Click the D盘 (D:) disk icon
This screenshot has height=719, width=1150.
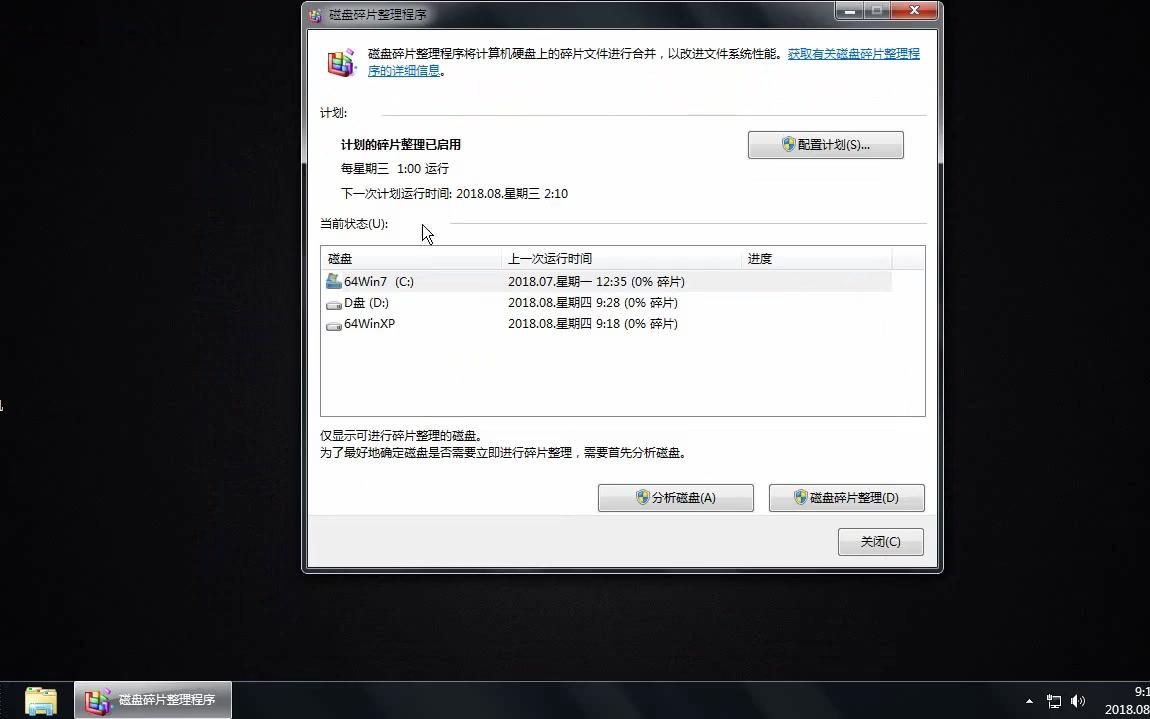[x=334, y=303]
